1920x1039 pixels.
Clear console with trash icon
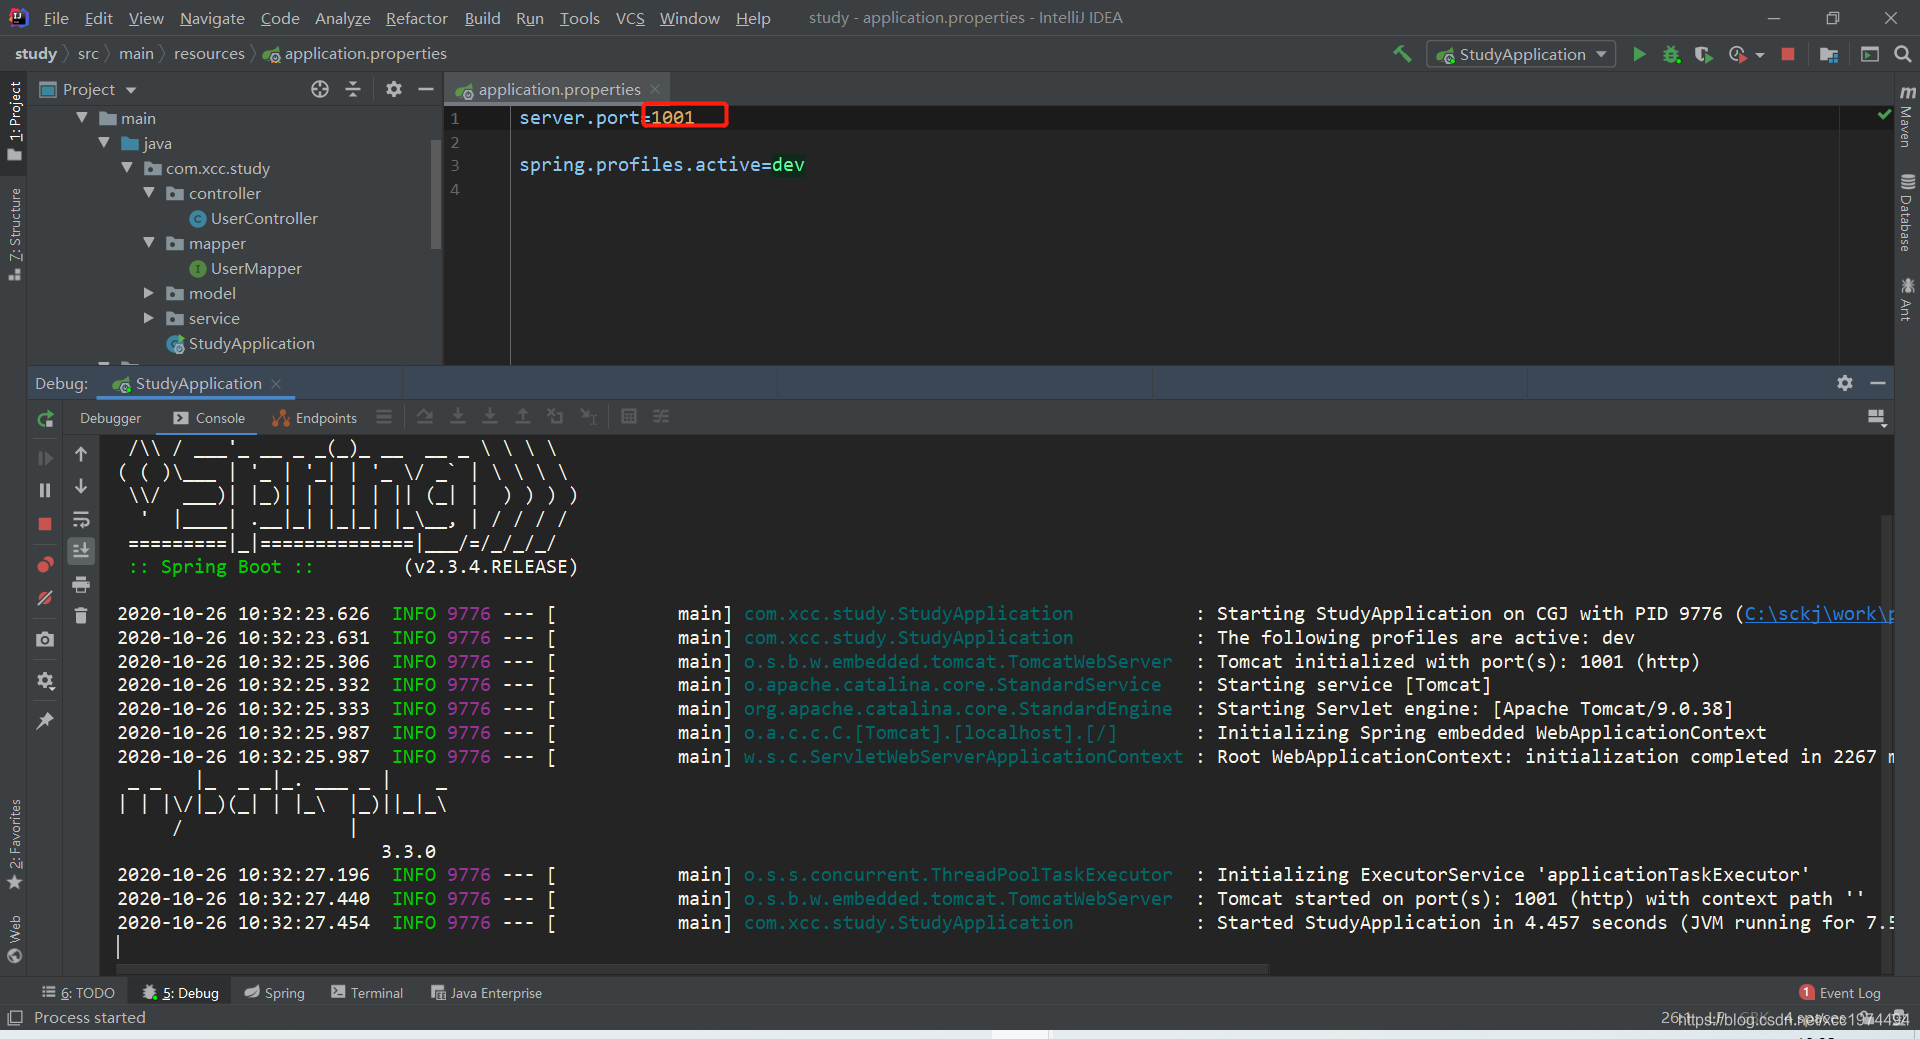(x=81, y=616)
